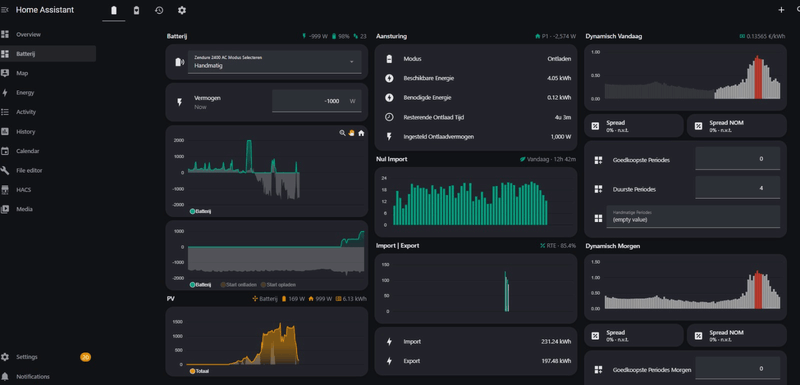Open the battery tab icon in top bar
Viewport: 800px width, 385px height.
(114, 10)
